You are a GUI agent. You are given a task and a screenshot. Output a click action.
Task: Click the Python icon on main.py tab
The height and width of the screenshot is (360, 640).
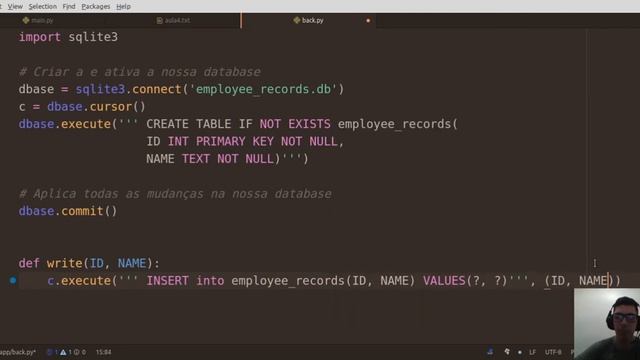[x=26, y=20]
